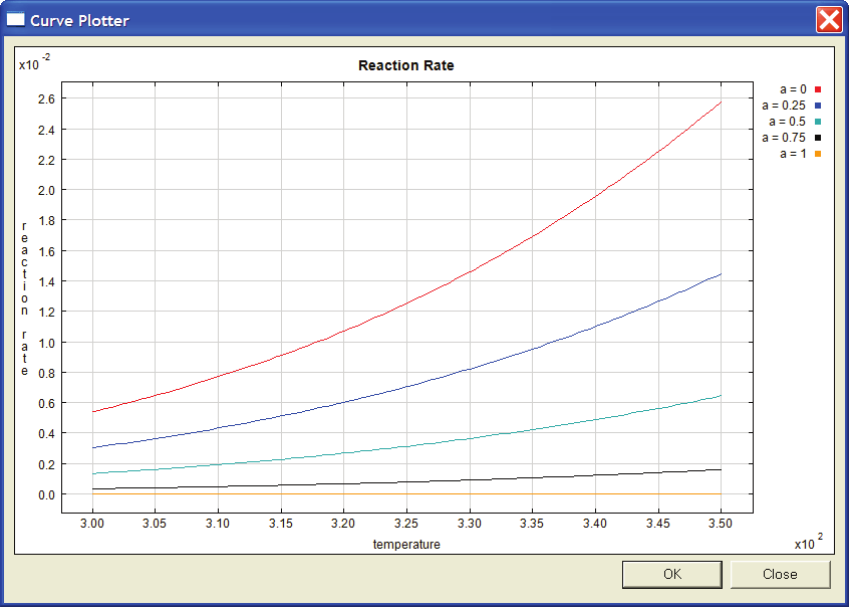This screenshot has width=849, height=607.
Task: Click the x-axis tick label 3.35
Action: point(532,524)
